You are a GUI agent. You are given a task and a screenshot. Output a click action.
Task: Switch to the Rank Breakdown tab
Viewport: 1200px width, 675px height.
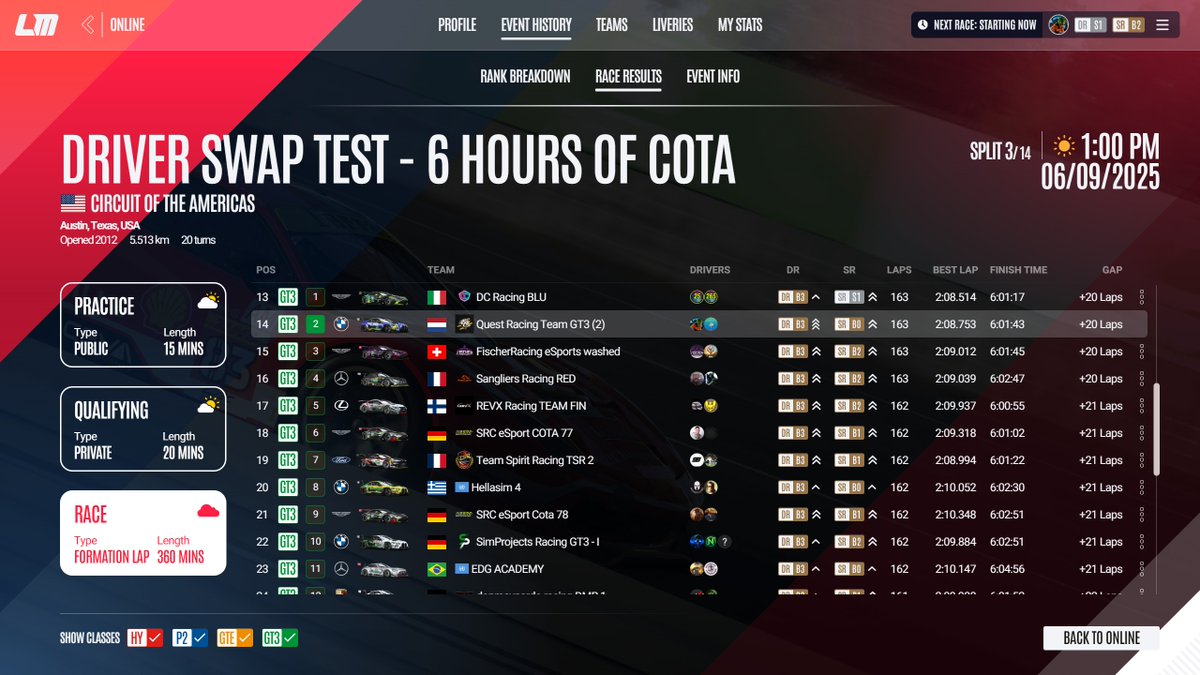tap(525, 76)
